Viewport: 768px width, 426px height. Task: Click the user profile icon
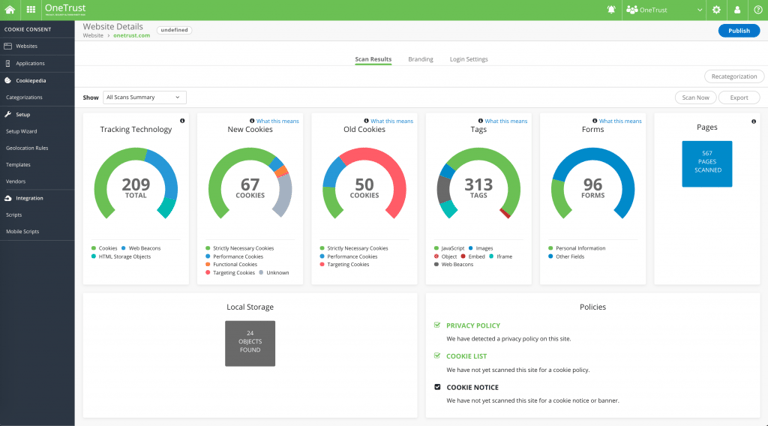737,10
